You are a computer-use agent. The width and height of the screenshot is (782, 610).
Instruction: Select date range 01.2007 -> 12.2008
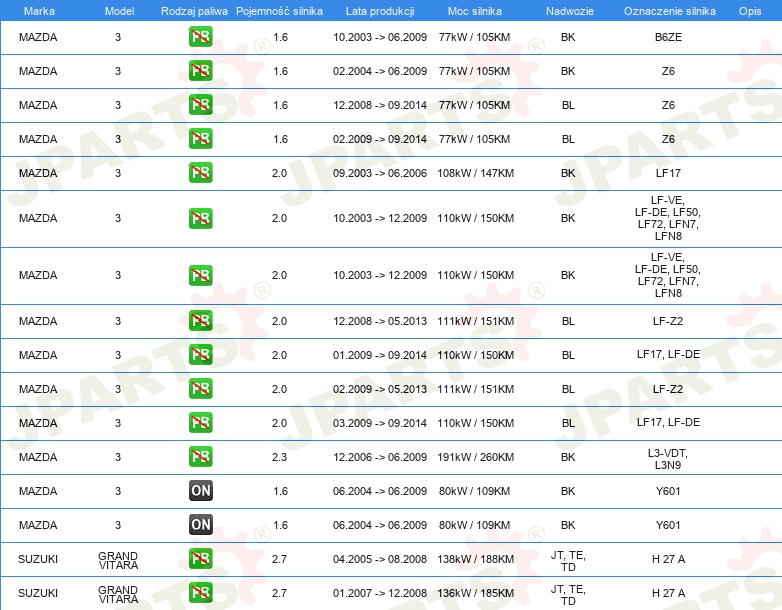pos(380,593)
